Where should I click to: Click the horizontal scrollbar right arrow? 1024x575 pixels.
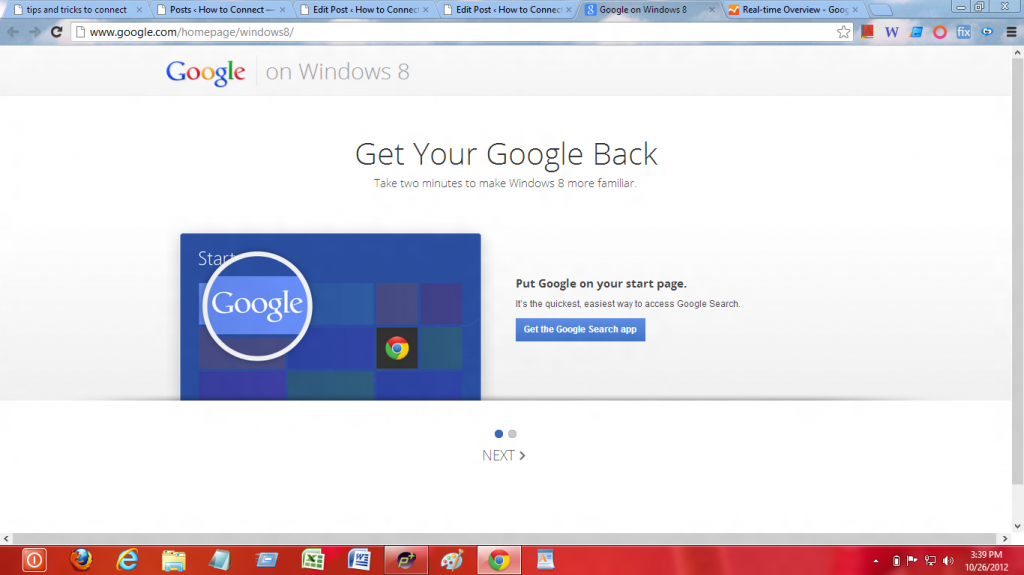pyautogui.click(x=1005, y=538)
